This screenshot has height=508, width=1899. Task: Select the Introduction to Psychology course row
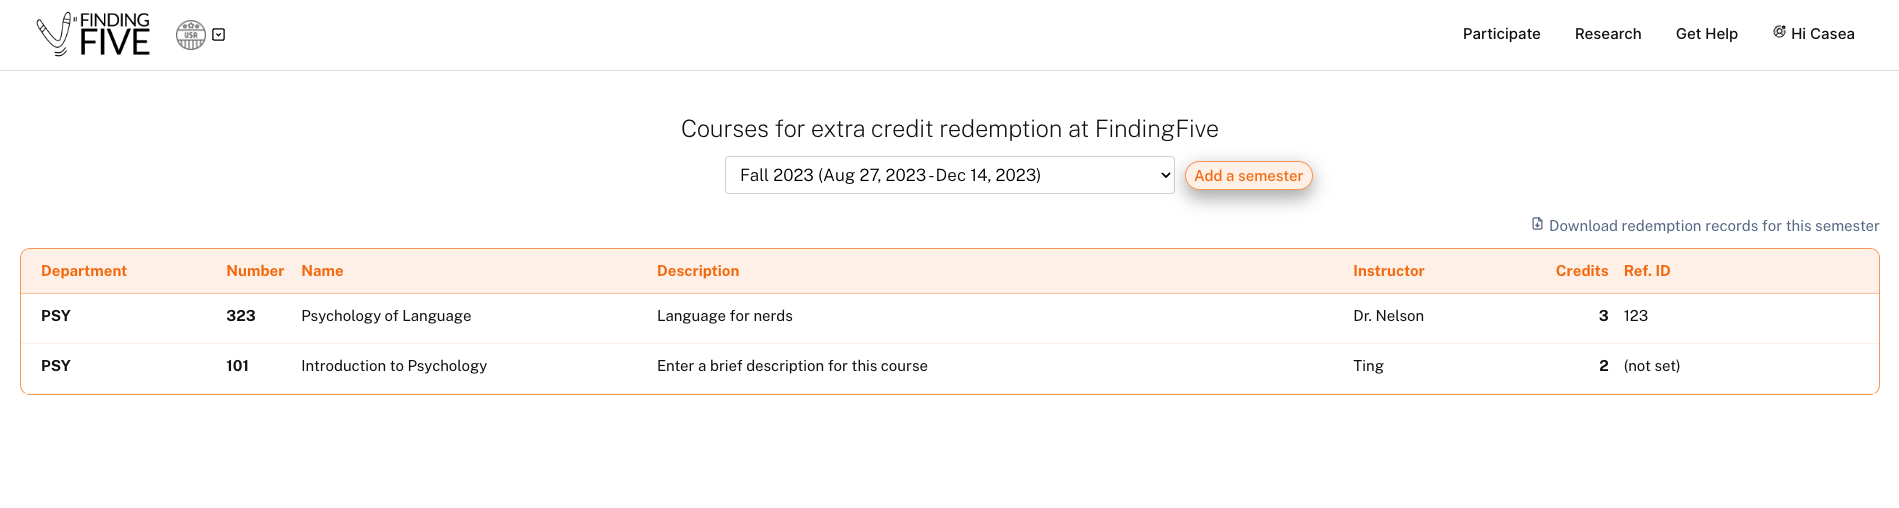coord(394,366)
